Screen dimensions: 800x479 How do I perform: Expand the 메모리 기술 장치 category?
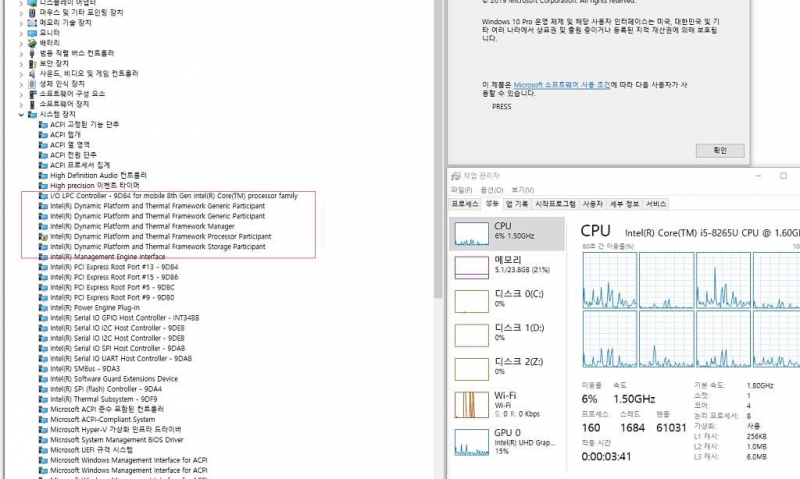click(21, 22)
